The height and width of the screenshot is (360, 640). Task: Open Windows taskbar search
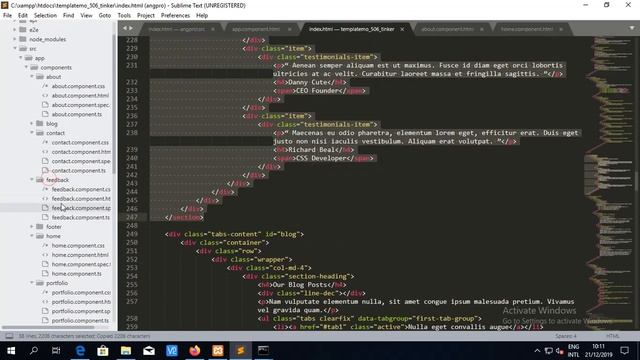coord(34,351)
